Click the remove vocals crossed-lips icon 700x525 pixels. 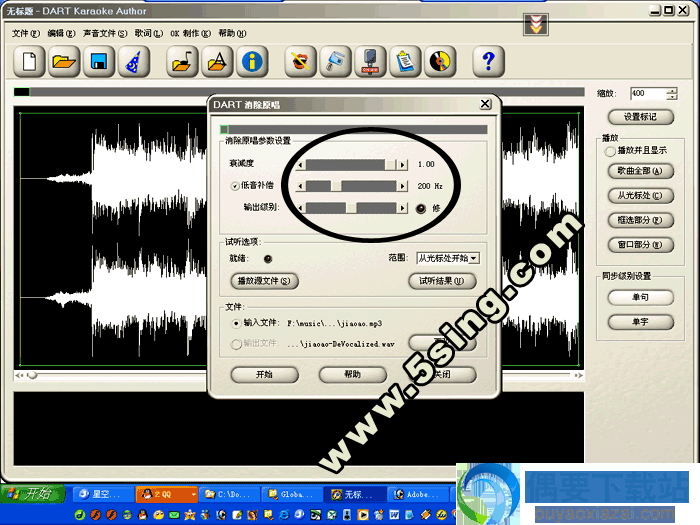click(x=301, y=61)
